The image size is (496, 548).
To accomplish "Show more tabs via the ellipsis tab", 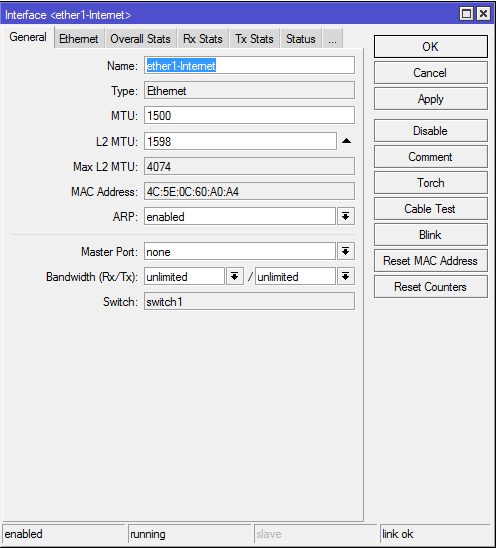I will coord(332,39).
